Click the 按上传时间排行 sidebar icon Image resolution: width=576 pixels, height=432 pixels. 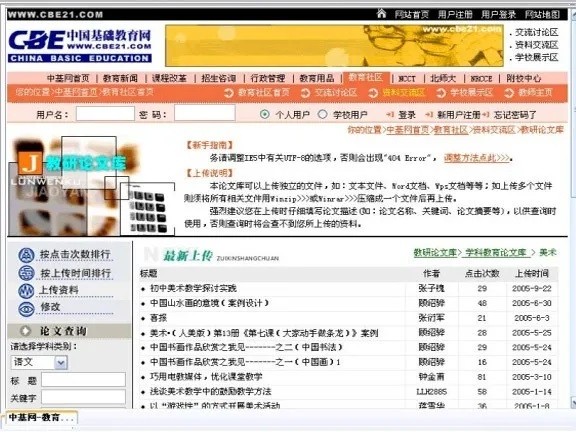click(x=26, y=273)
